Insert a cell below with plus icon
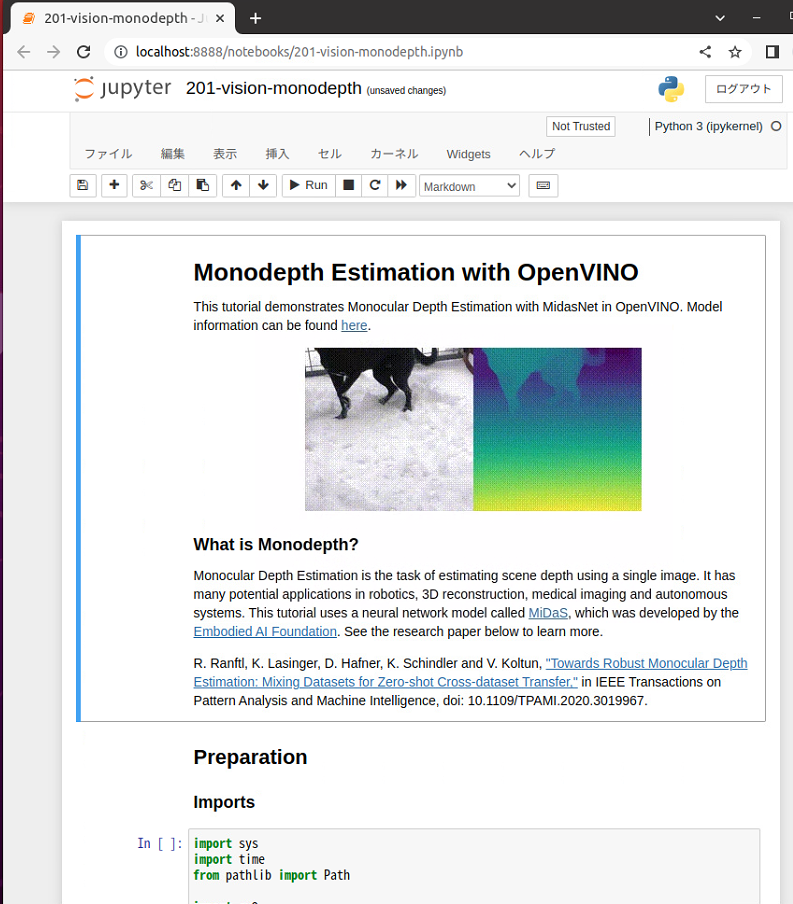 pyautogui.click(x=114, y=185)
